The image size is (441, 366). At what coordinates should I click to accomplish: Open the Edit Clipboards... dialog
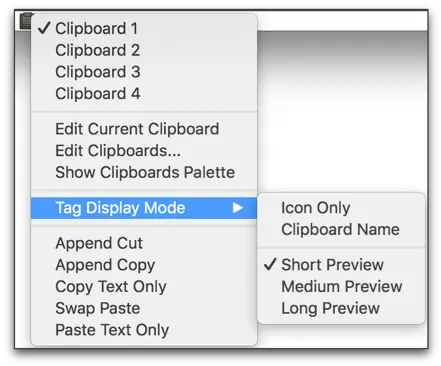[x=144, y=151]
